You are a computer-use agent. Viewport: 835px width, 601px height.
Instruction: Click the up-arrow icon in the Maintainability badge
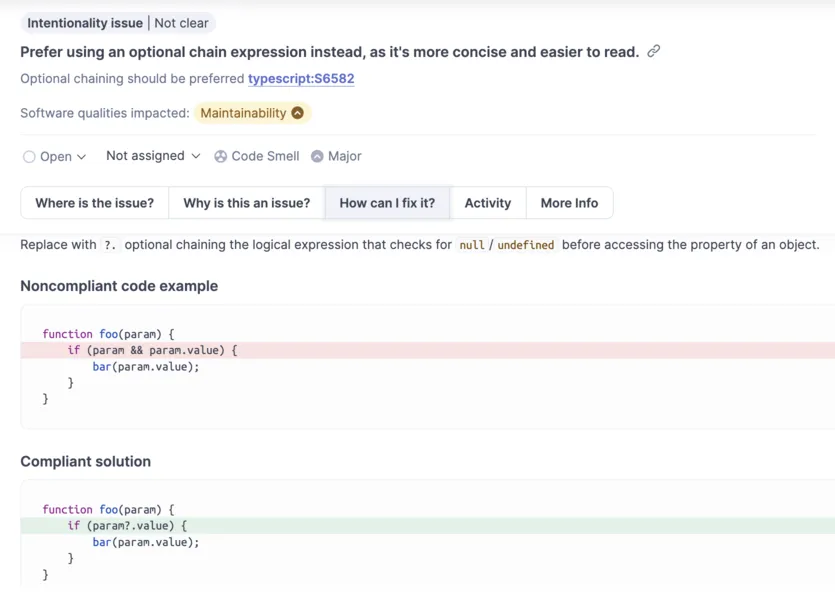297,113
